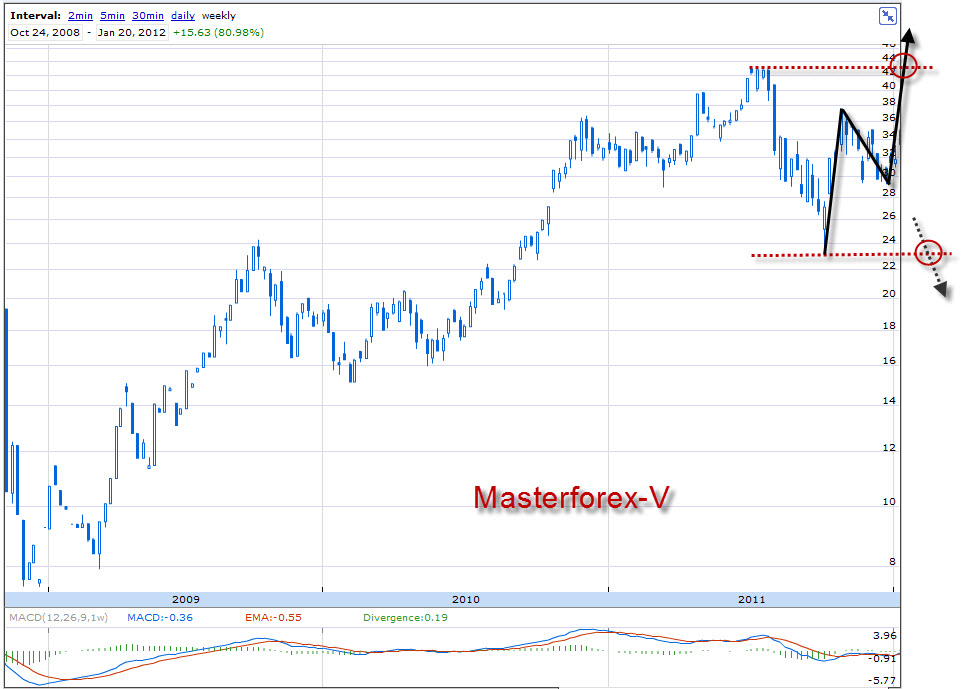
Task: Click the price axis label 40
Action: [889, 86]
